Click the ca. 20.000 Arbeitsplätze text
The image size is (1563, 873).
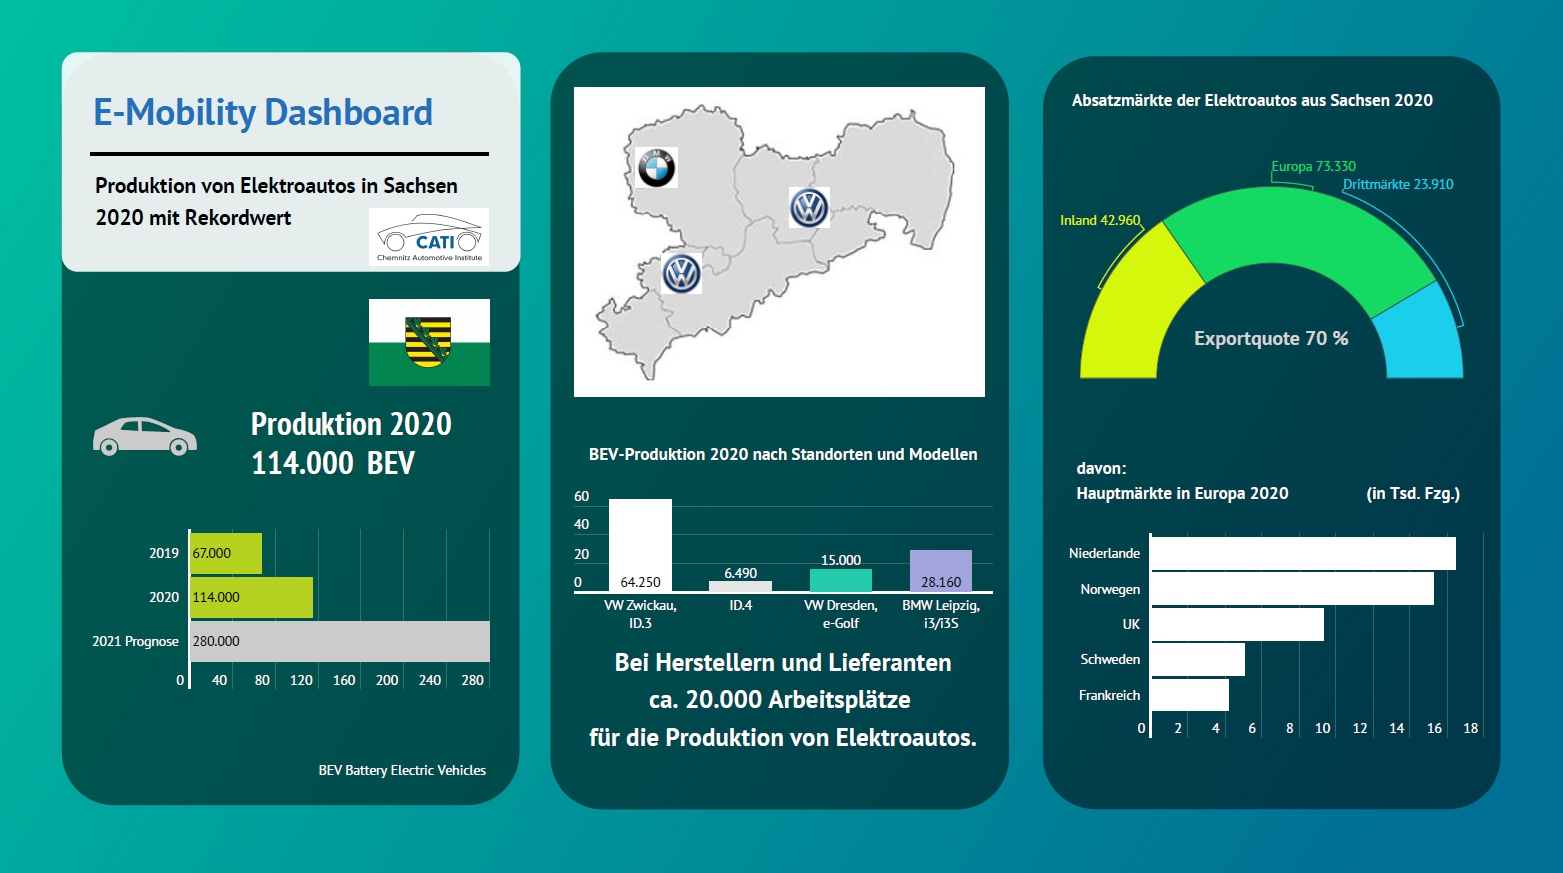[780, 699]
